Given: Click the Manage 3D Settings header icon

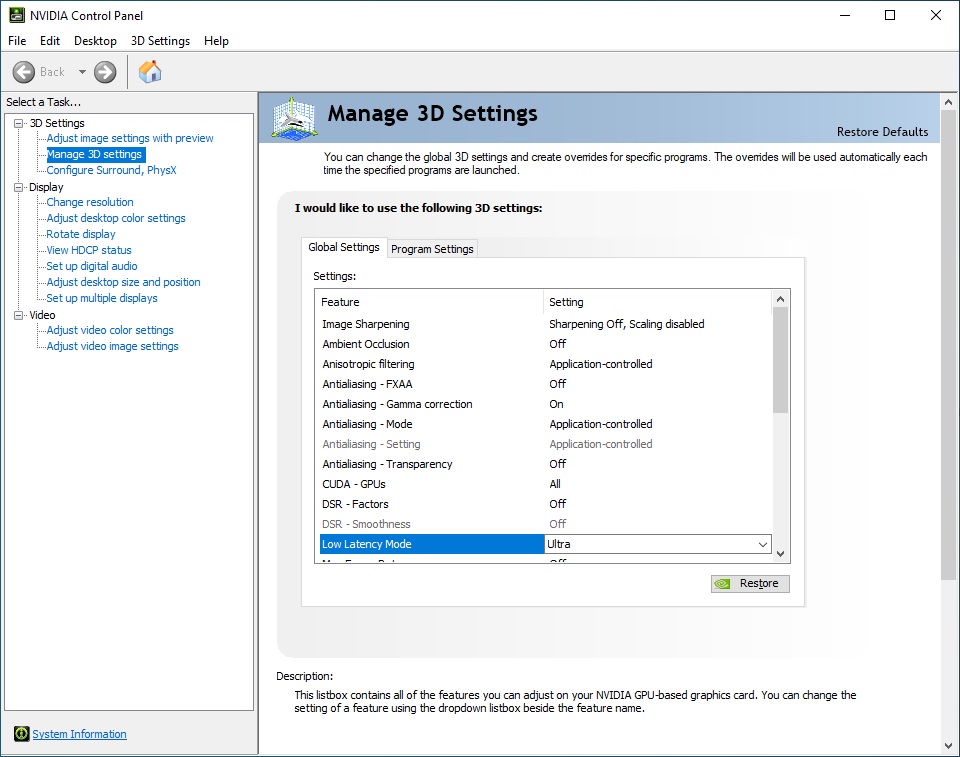Looking at the screenshot, I should point(294,119).
